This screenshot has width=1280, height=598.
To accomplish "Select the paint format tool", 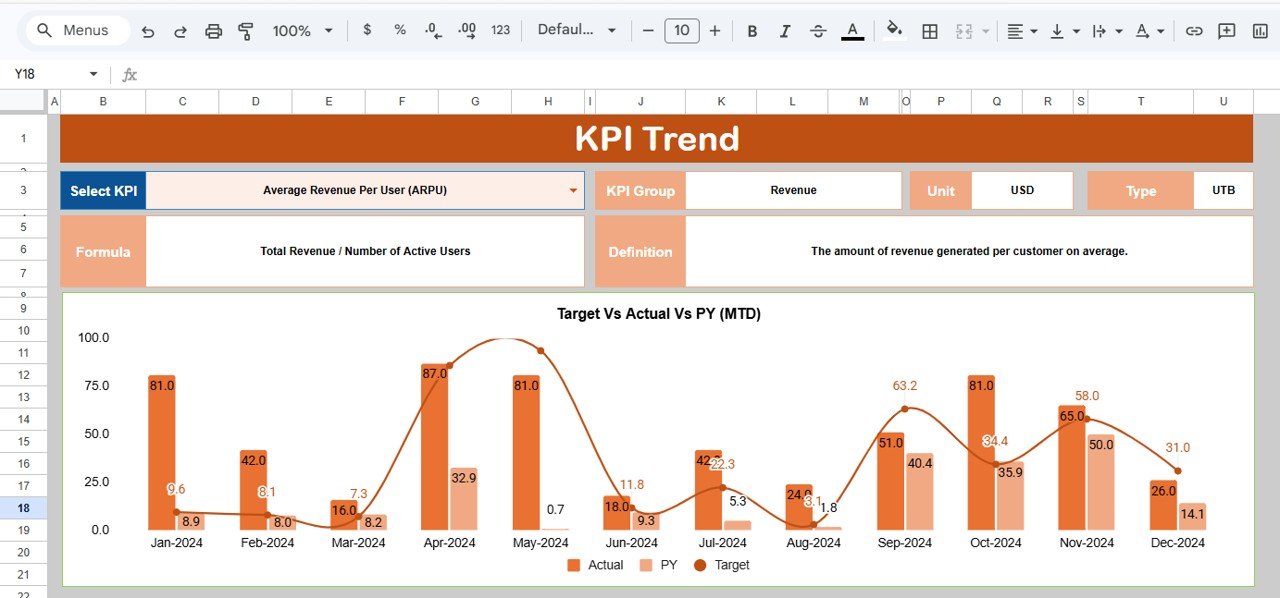I will (245, 31).
